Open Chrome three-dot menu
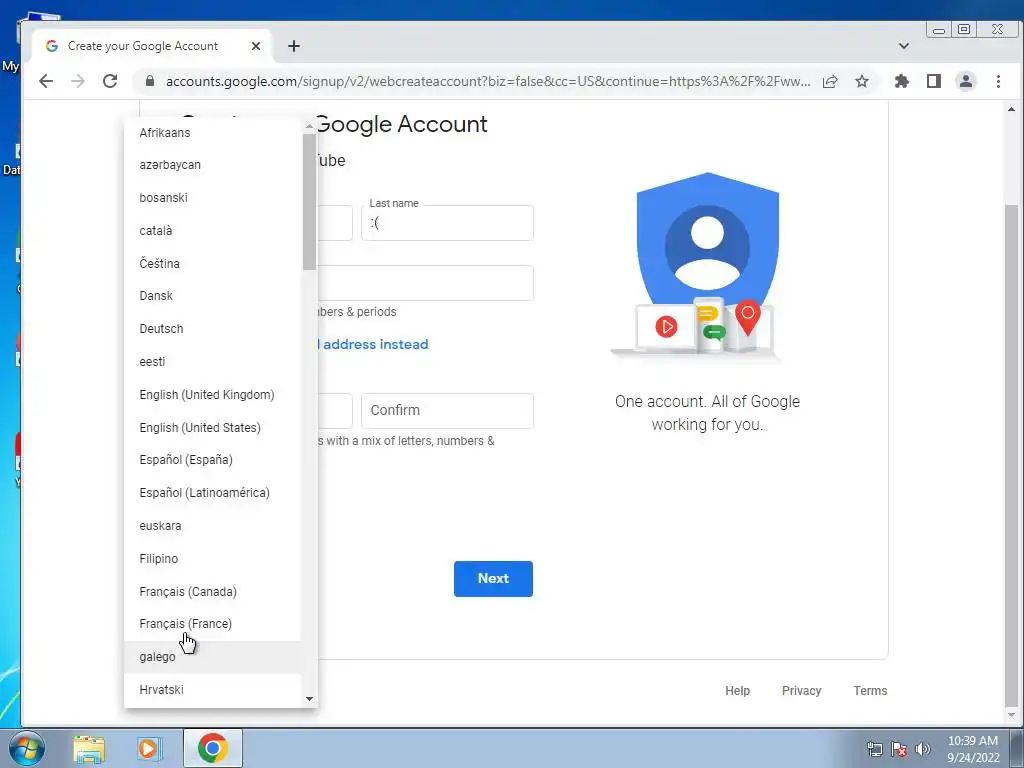1024x768 pixels. pyautogui.click(x=998, y=81)
